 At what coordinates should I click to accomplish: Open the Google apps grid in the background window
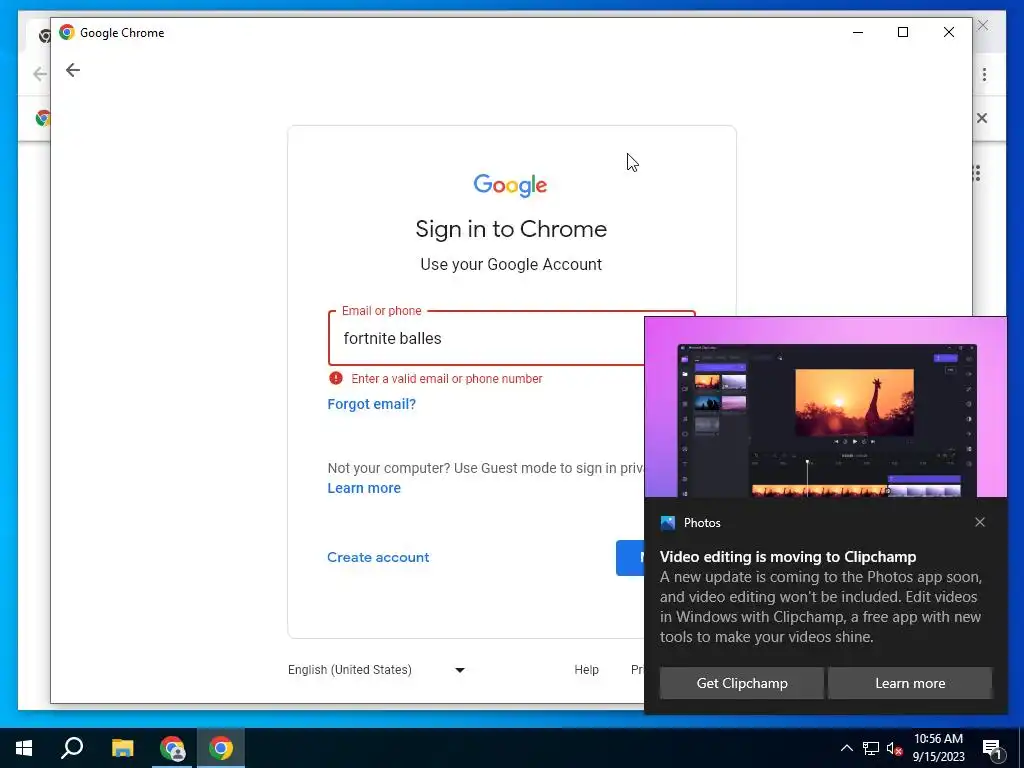(977, 173)
